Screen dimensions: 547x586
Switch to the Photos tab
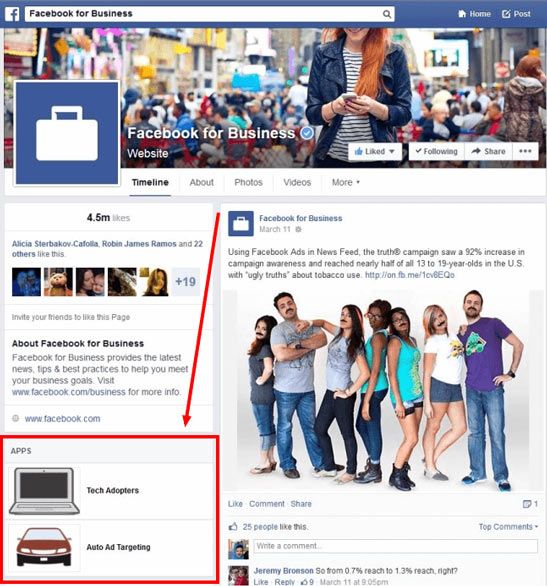click(248, 182)
